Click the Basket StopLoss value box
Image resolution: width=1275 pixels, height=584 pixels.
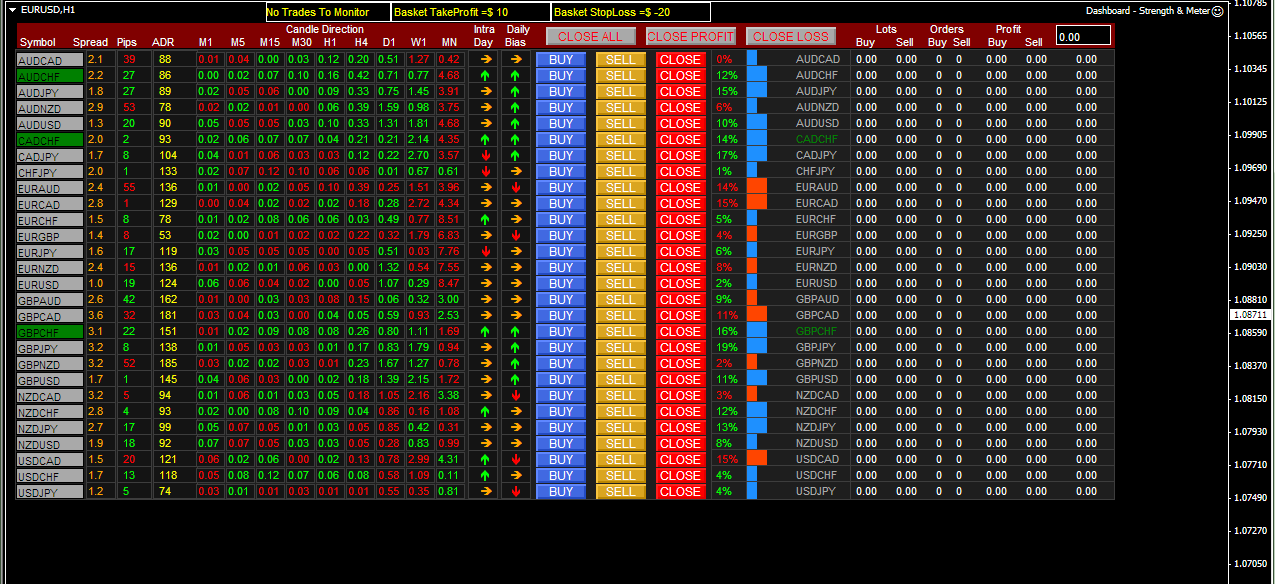[x=631, y=12]
